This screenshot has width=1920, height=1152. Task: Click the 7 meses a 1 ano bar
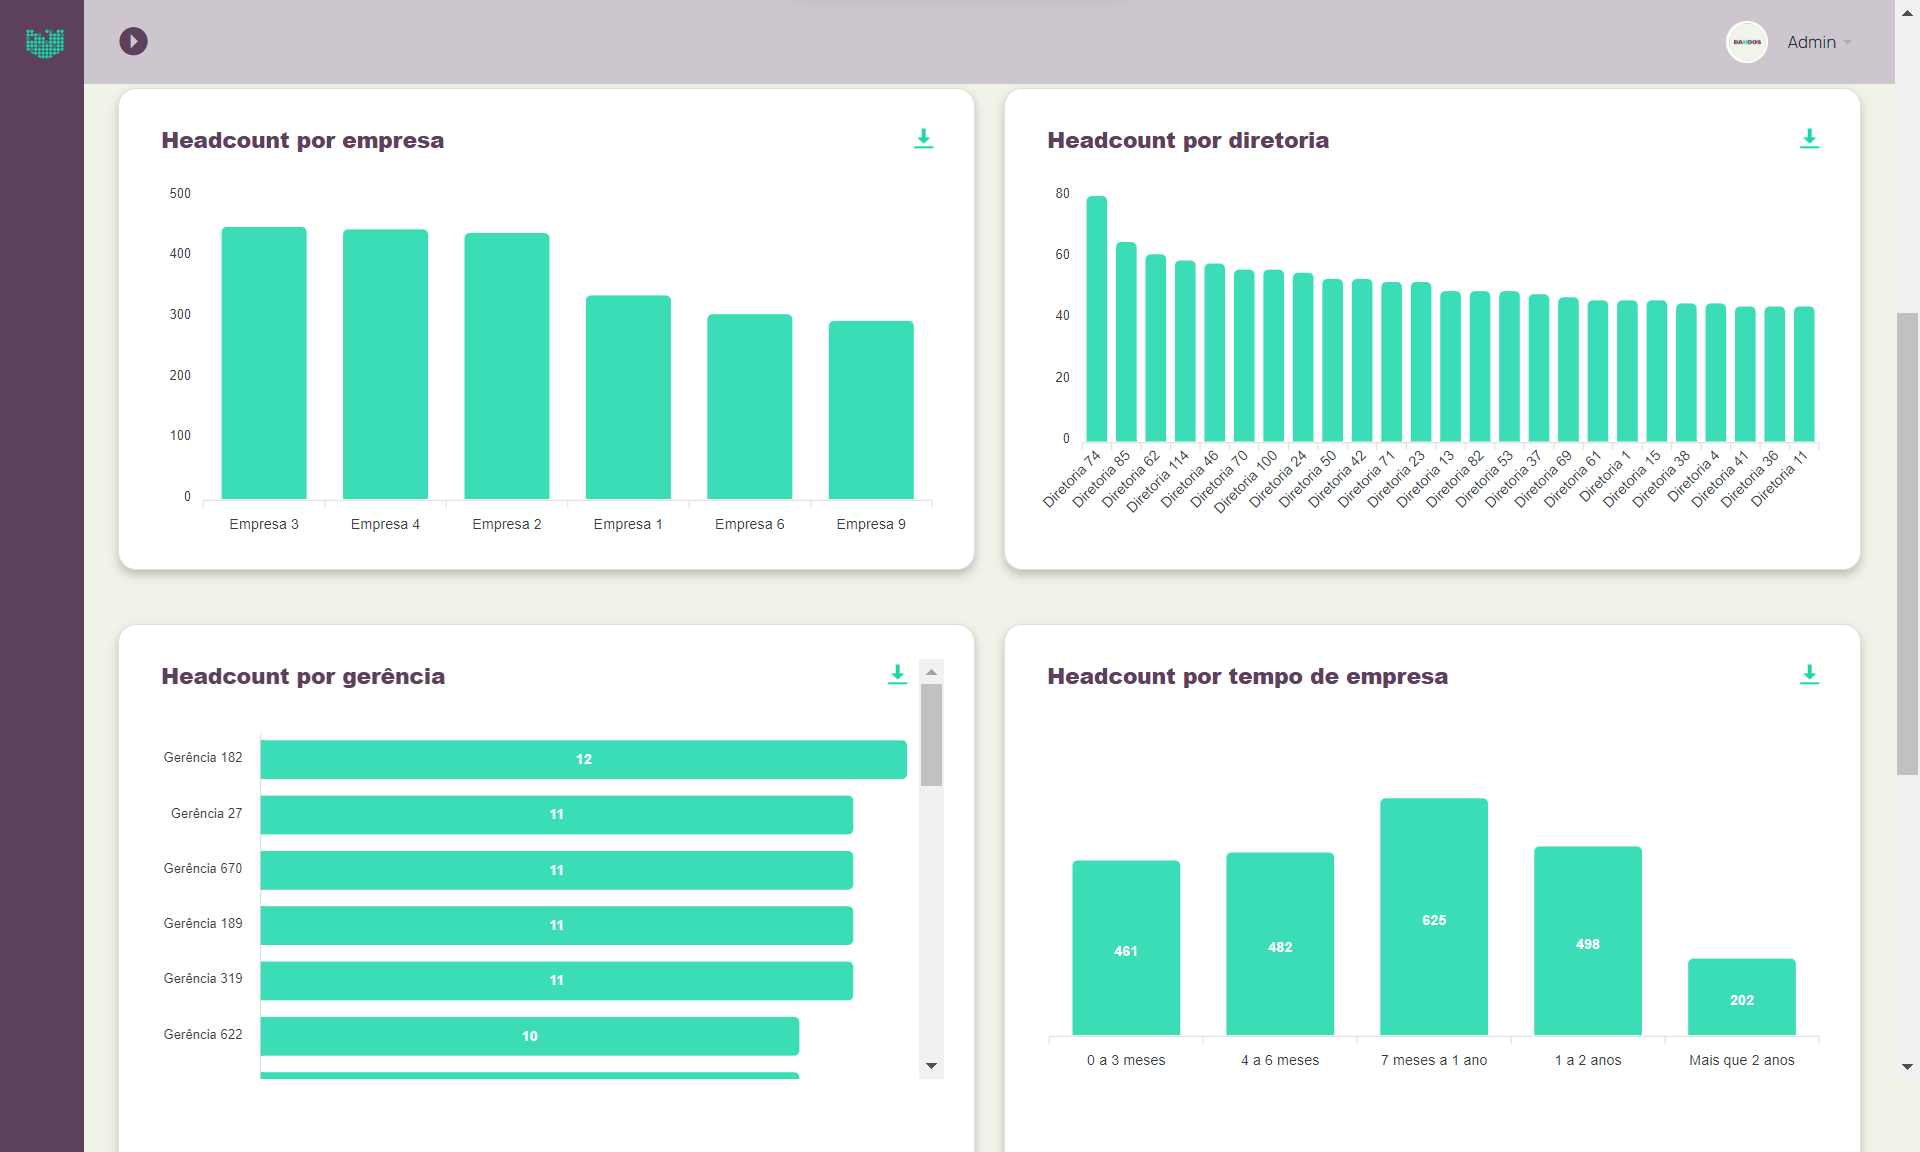[x=1433, y=916]
